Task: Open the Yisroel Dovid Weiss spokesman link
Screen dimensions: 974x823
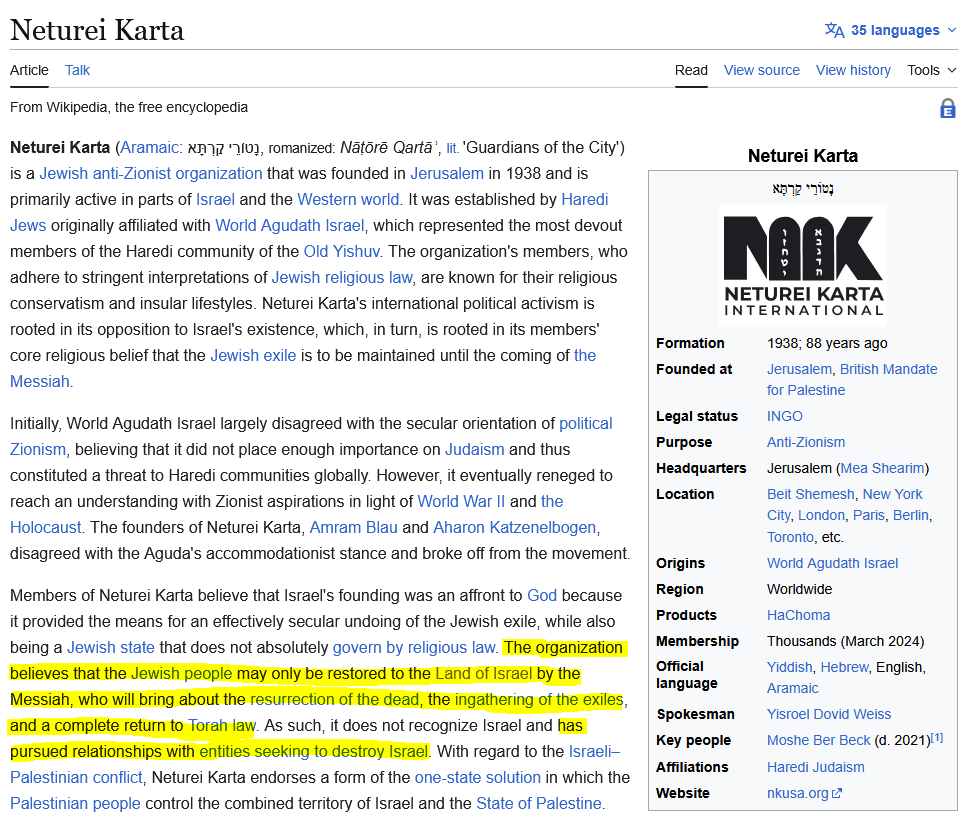Action: coord(829,714)
